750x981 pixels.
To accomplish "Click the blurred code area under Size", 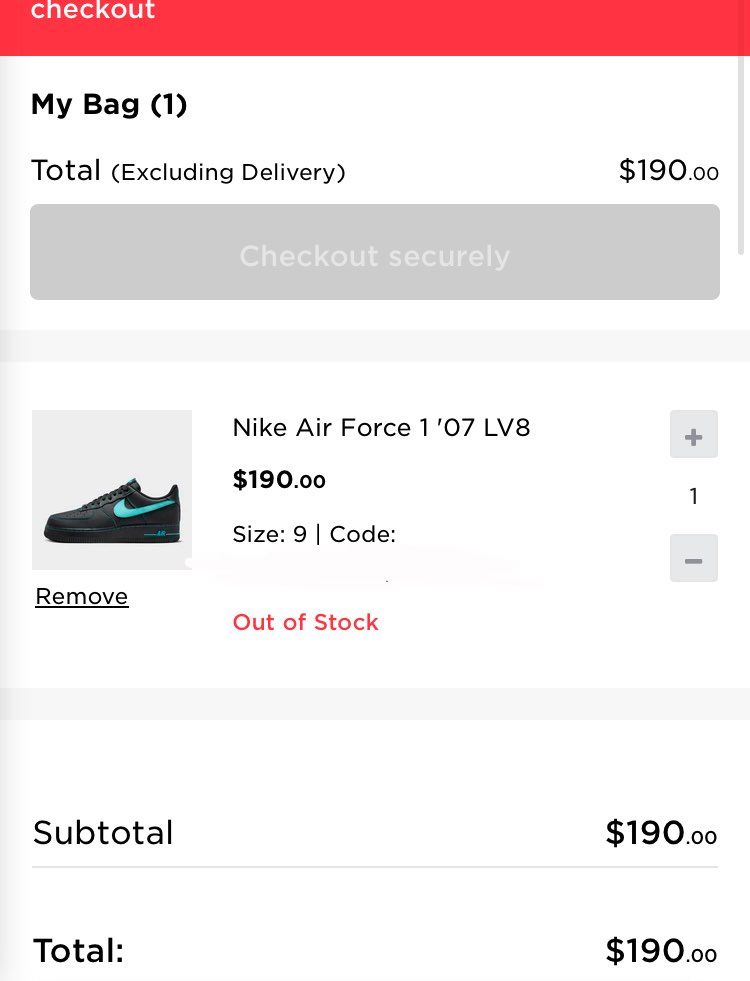I will 369,566.
